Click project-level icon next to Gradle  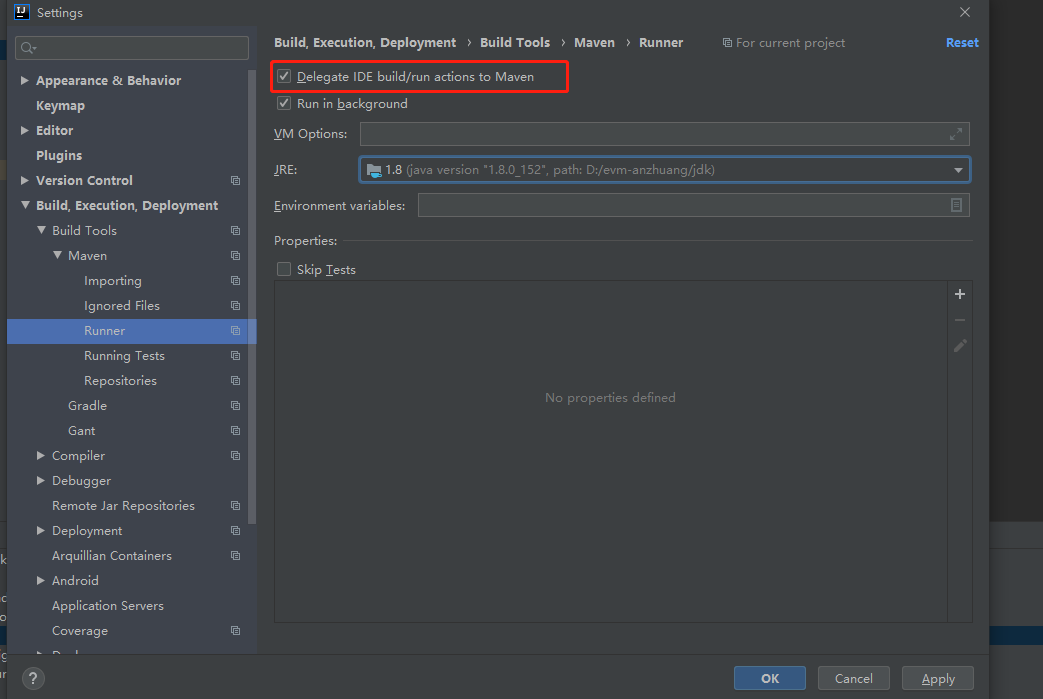[235, 406]
